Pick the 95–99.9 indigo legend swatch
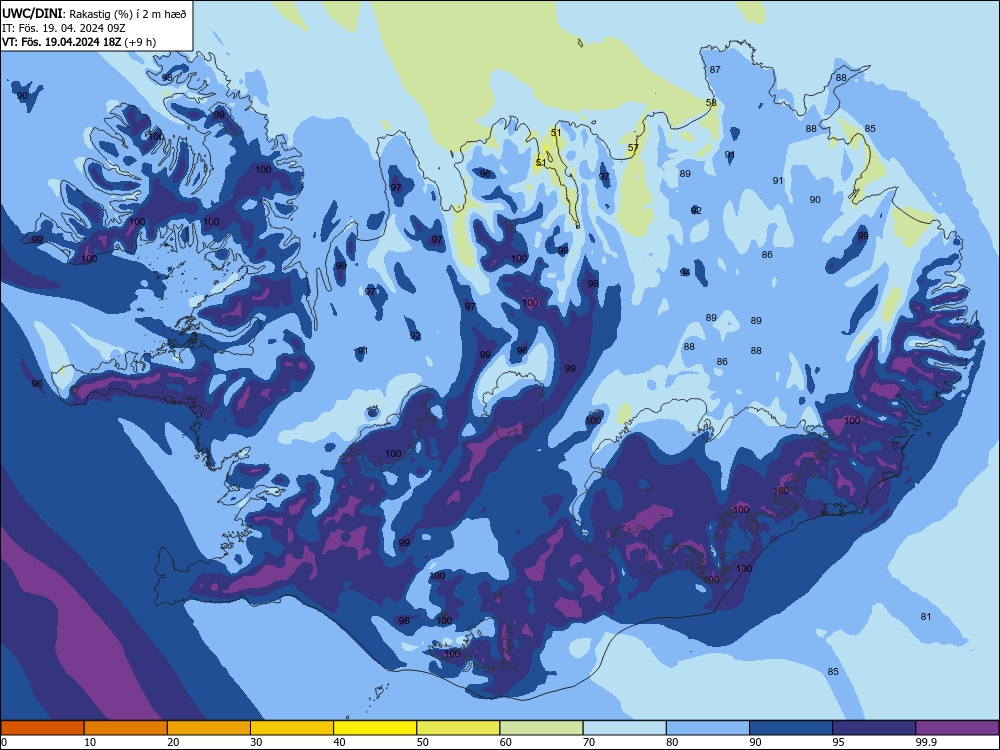1000x750 pixels. pyautogui.click(x=874, y=728)
